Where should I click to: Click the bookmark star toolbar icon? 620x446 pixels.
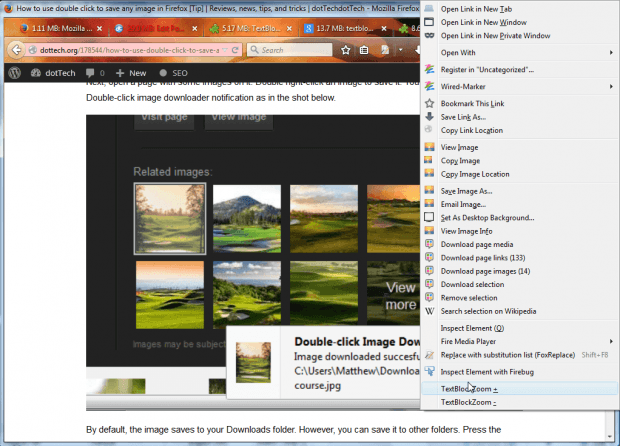tap(346, 50)
